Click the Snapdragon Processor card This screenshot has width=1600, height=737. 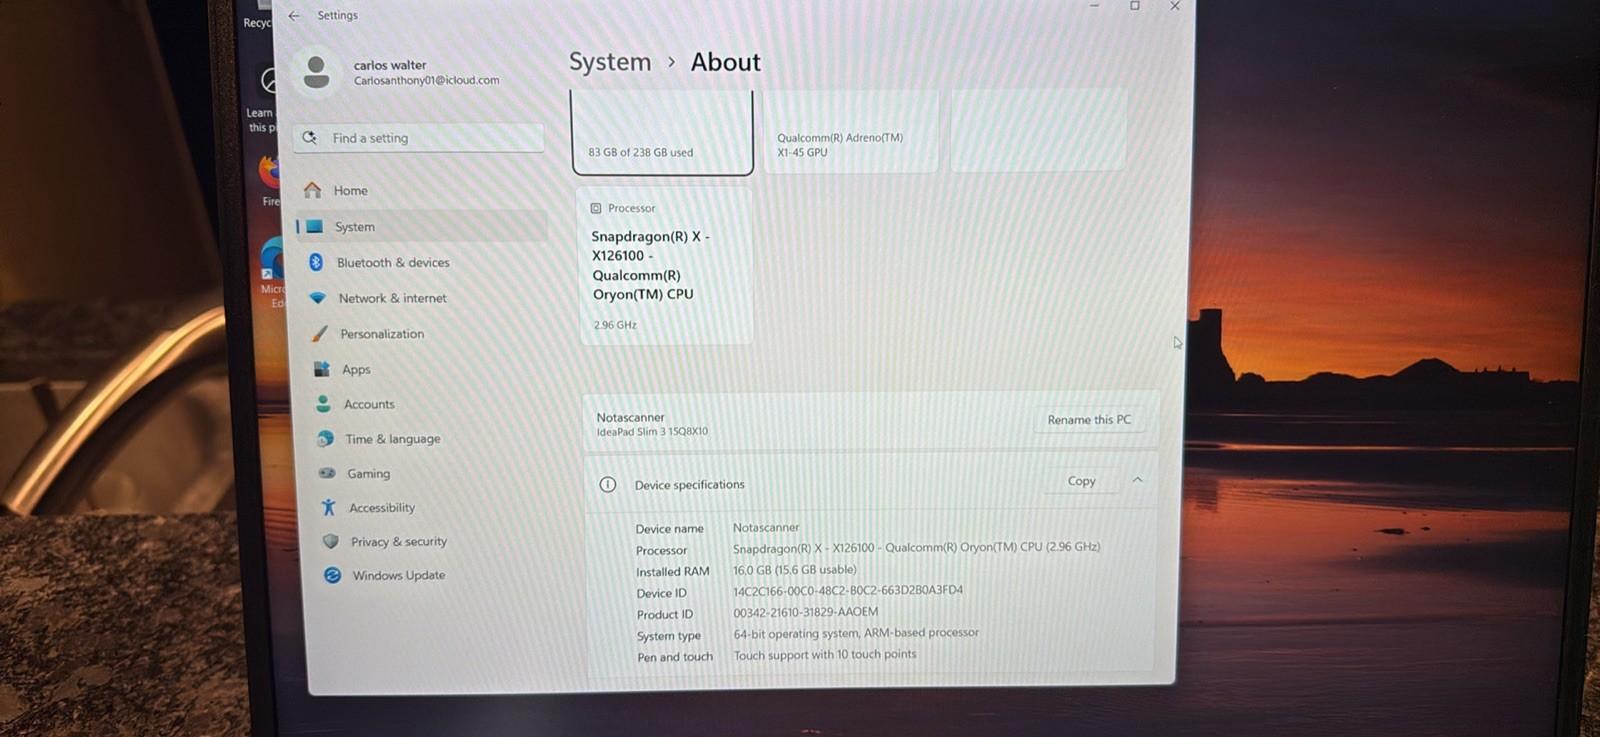665,266
